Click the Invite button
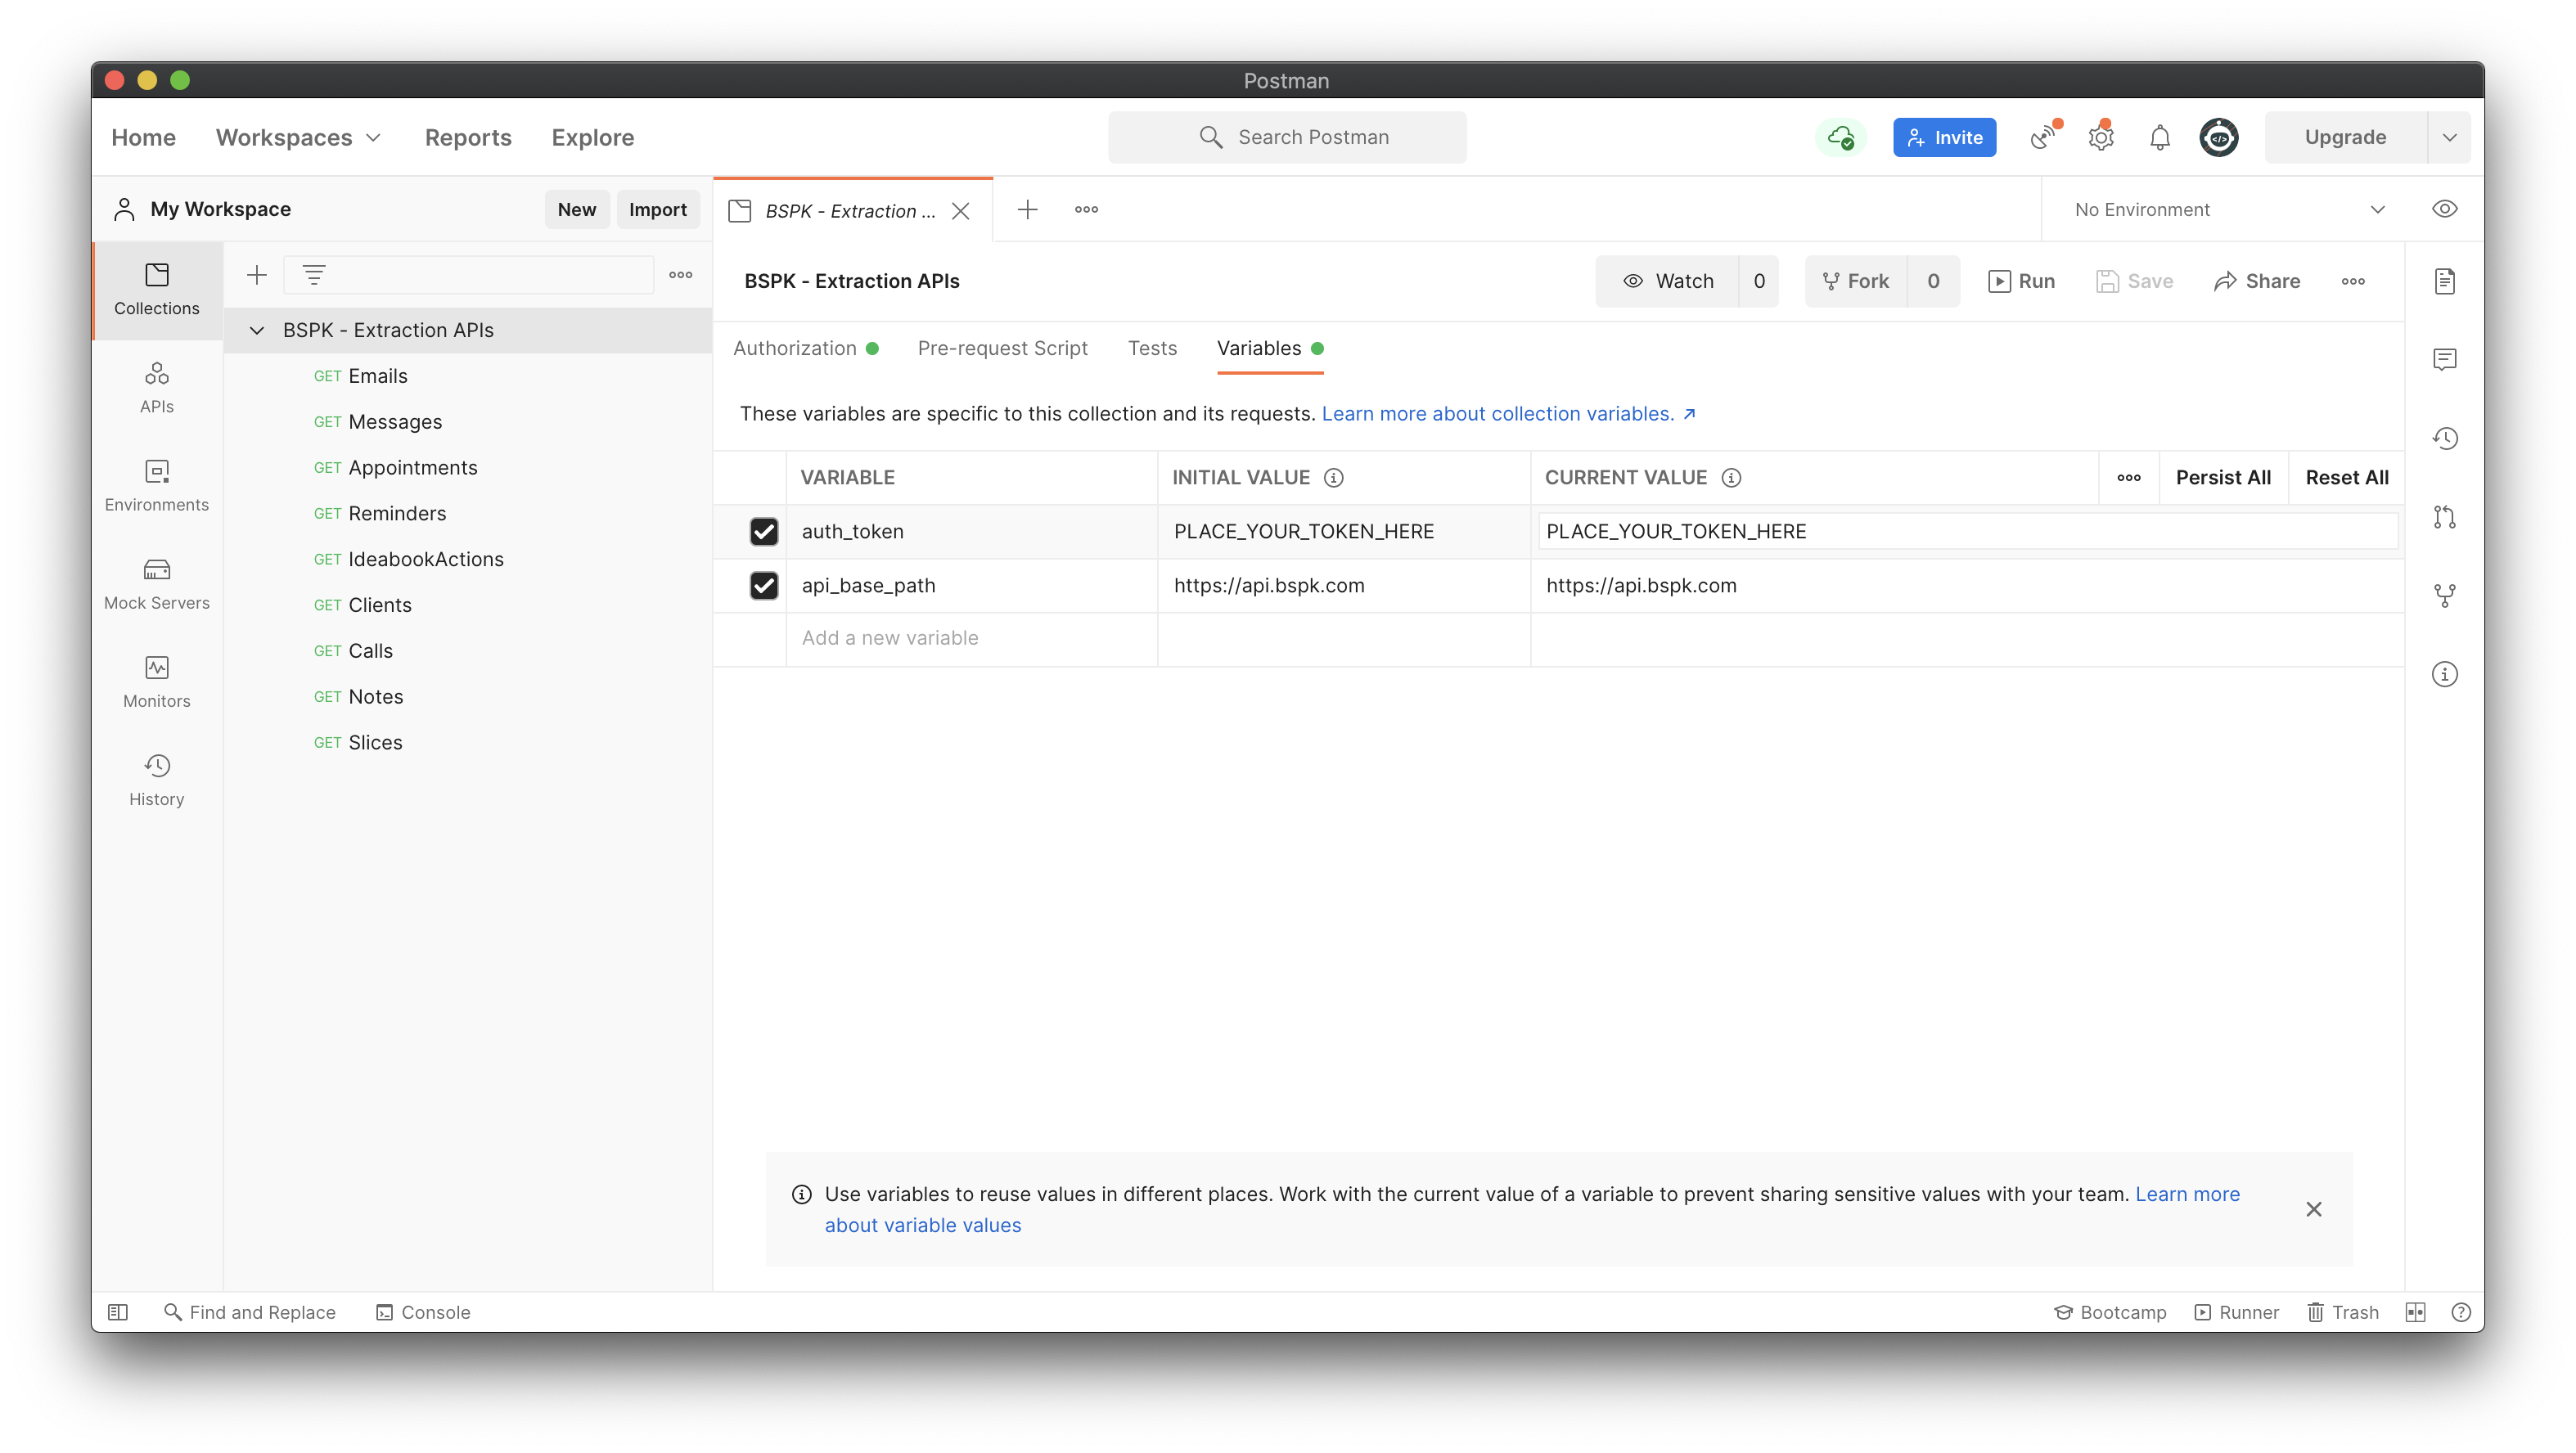The image size is (2576, 1453). click(x=1944, y=137)
